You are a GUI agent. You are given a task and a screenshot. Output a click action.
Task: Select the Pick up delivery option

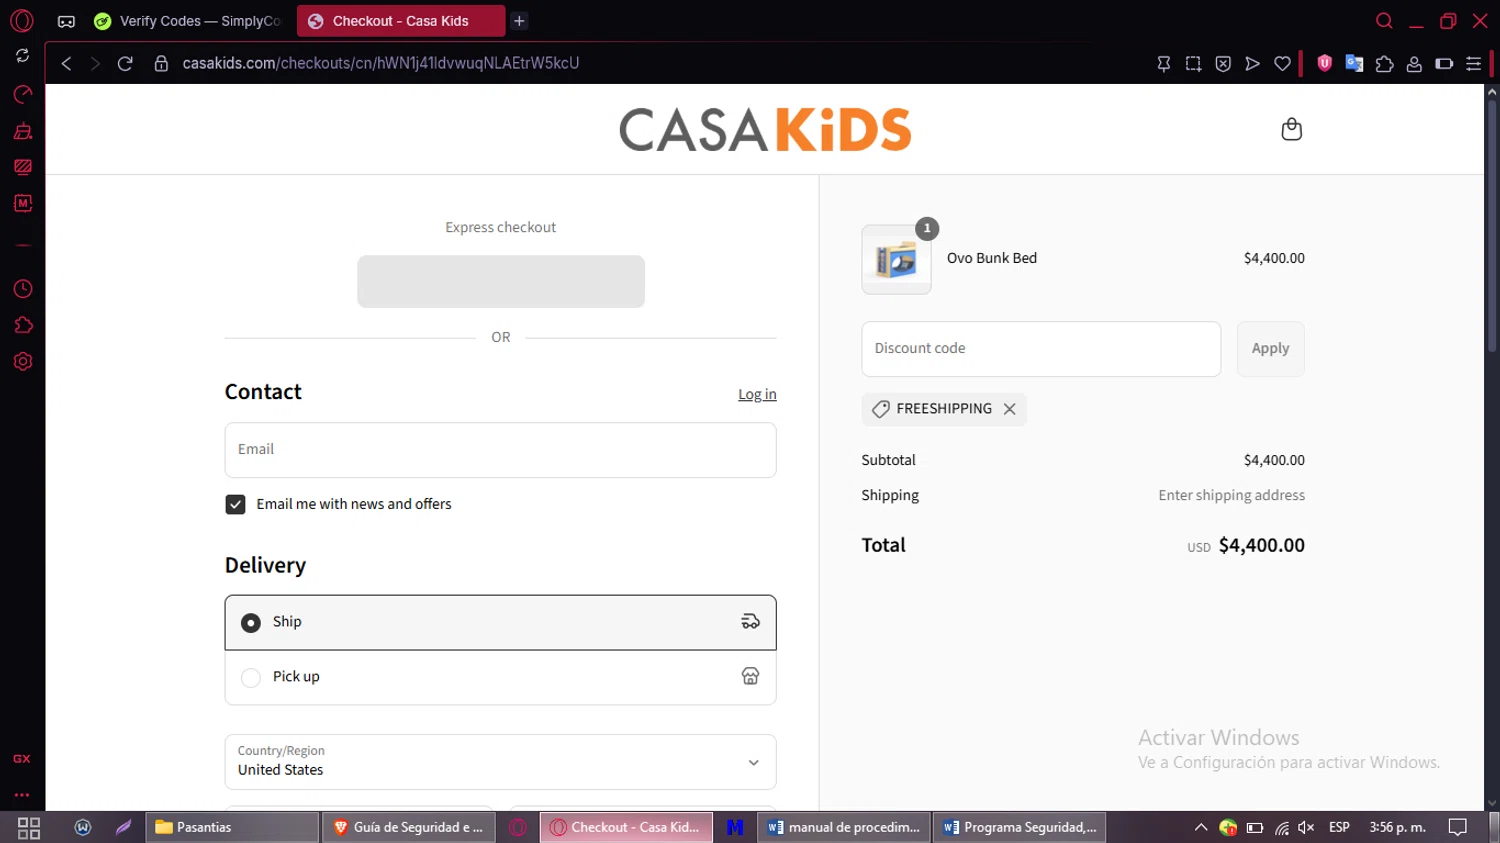(500, 677)
